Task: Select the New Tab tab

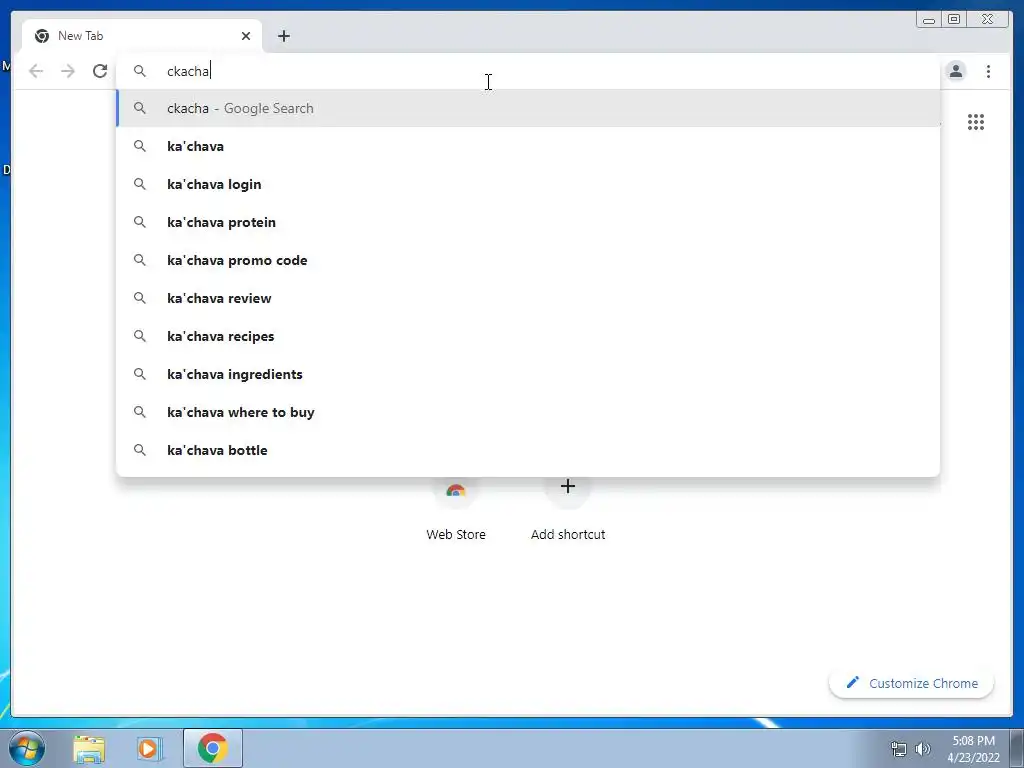Action: [x=142, y=36]
